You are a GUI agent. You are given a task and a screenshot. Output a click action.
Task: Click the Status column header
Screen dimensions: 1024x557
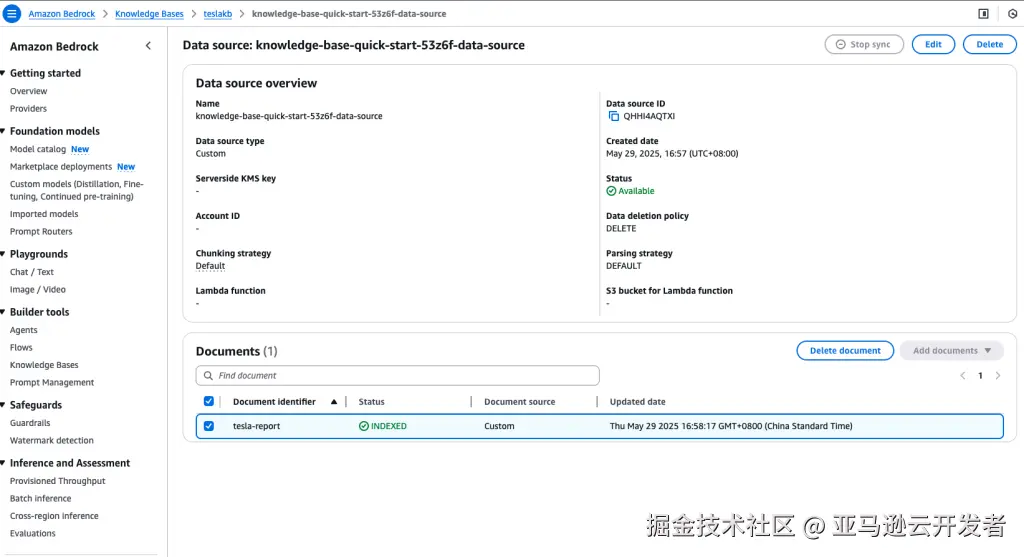tap(372, 402)
